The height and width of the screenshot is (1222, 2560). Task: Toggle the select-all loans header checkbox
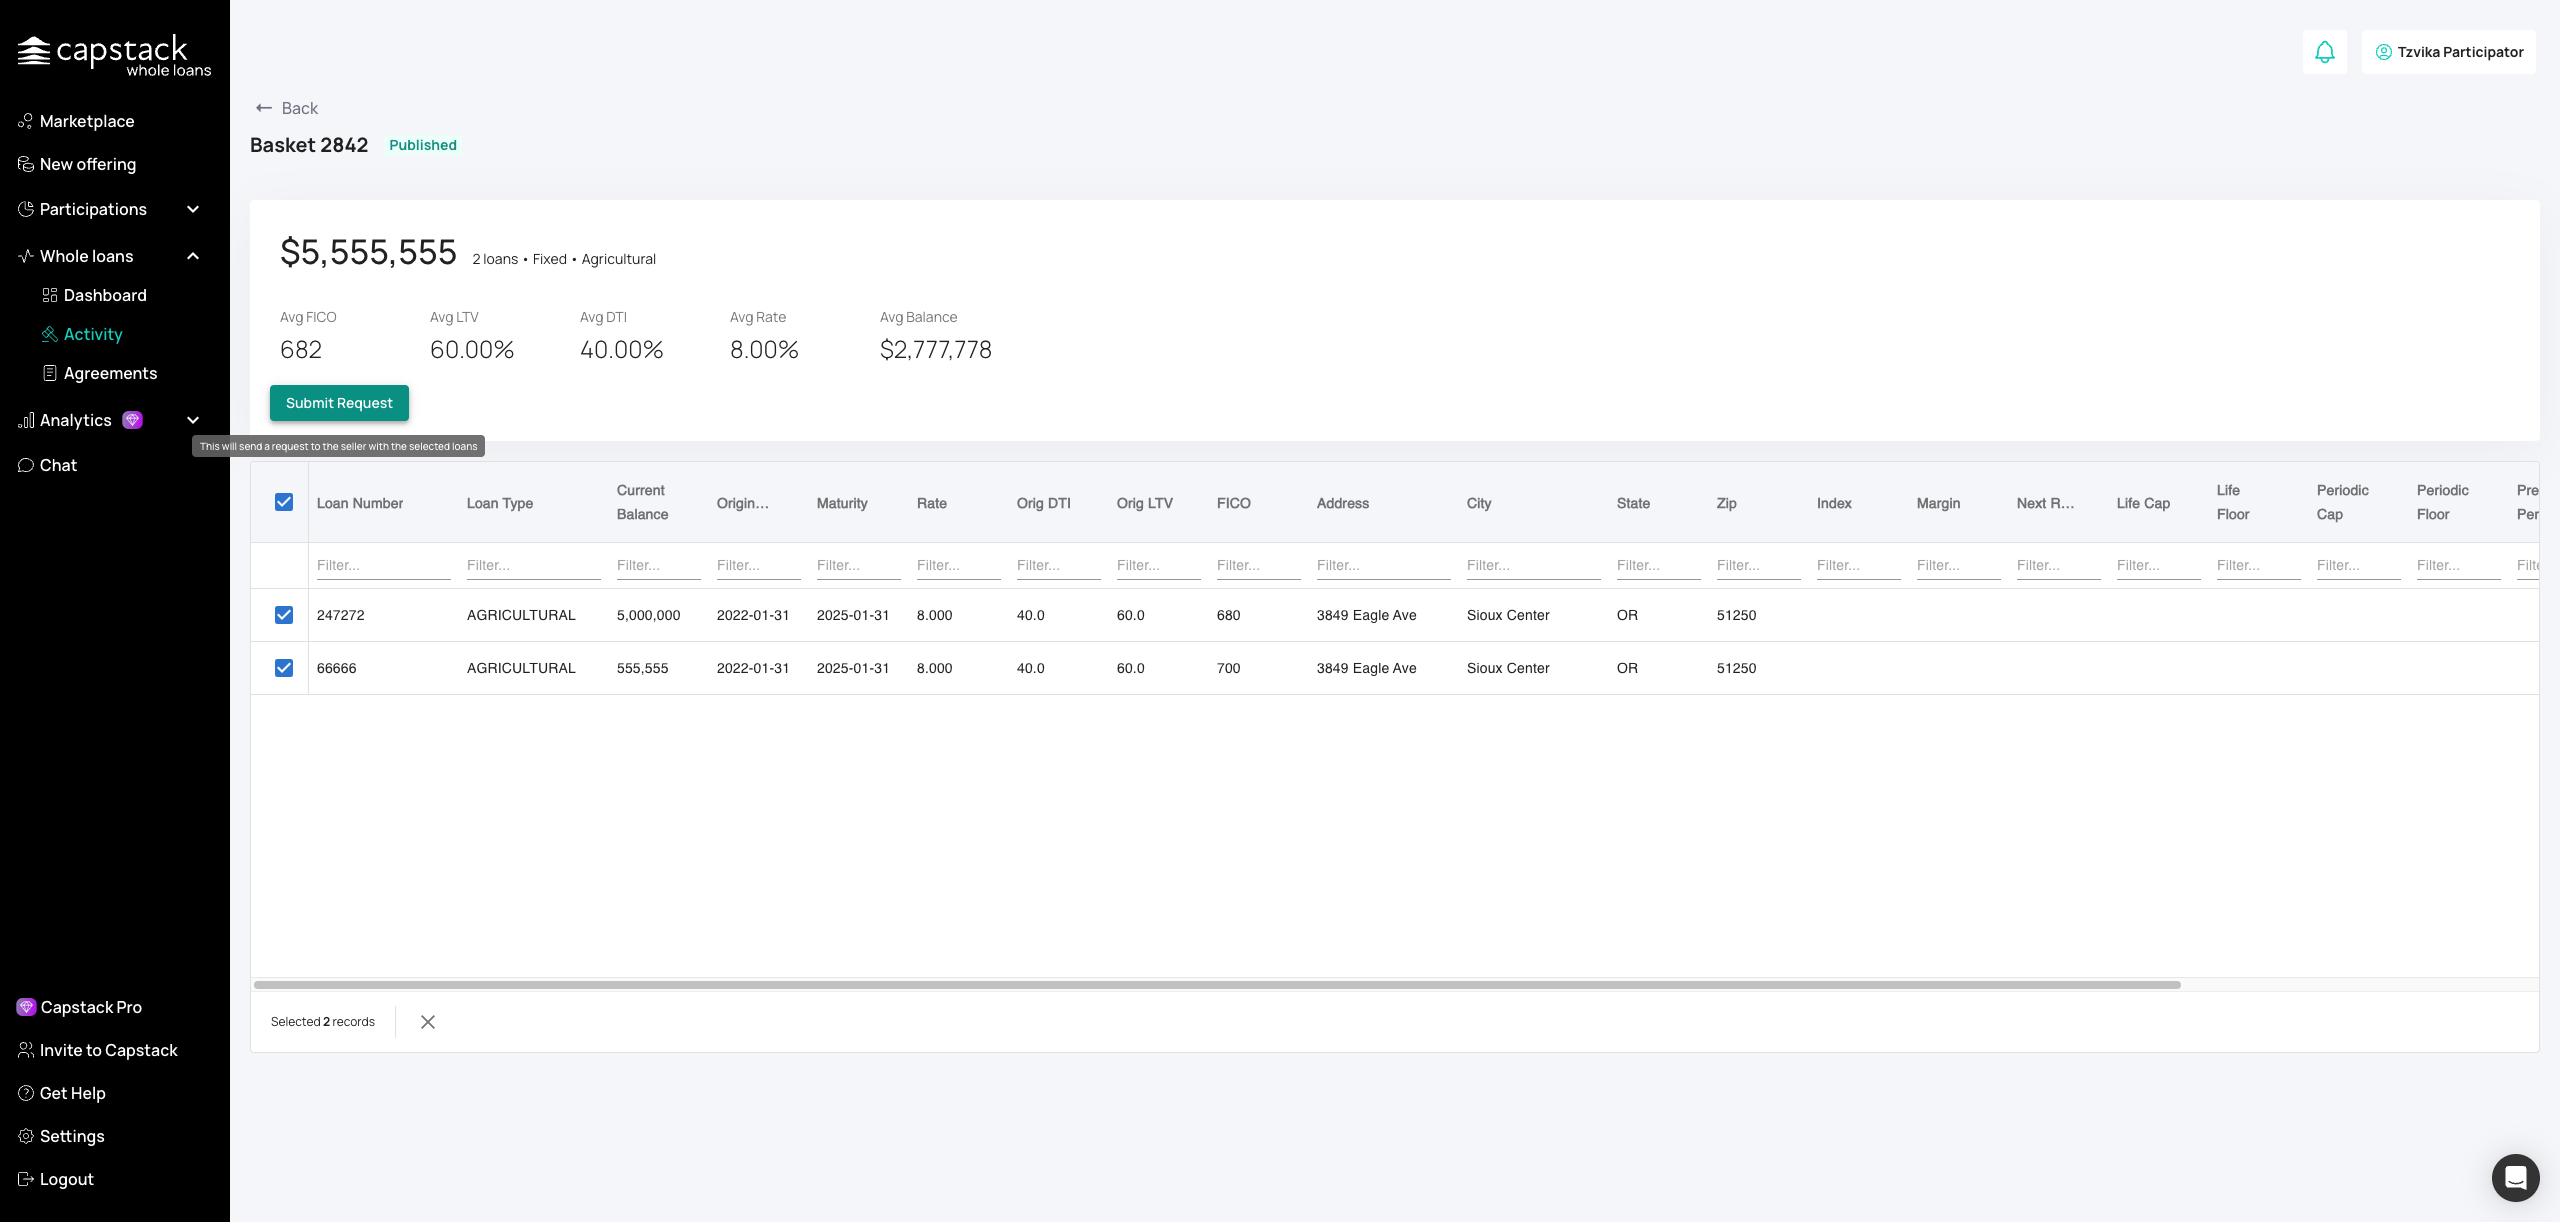[284, 502]
